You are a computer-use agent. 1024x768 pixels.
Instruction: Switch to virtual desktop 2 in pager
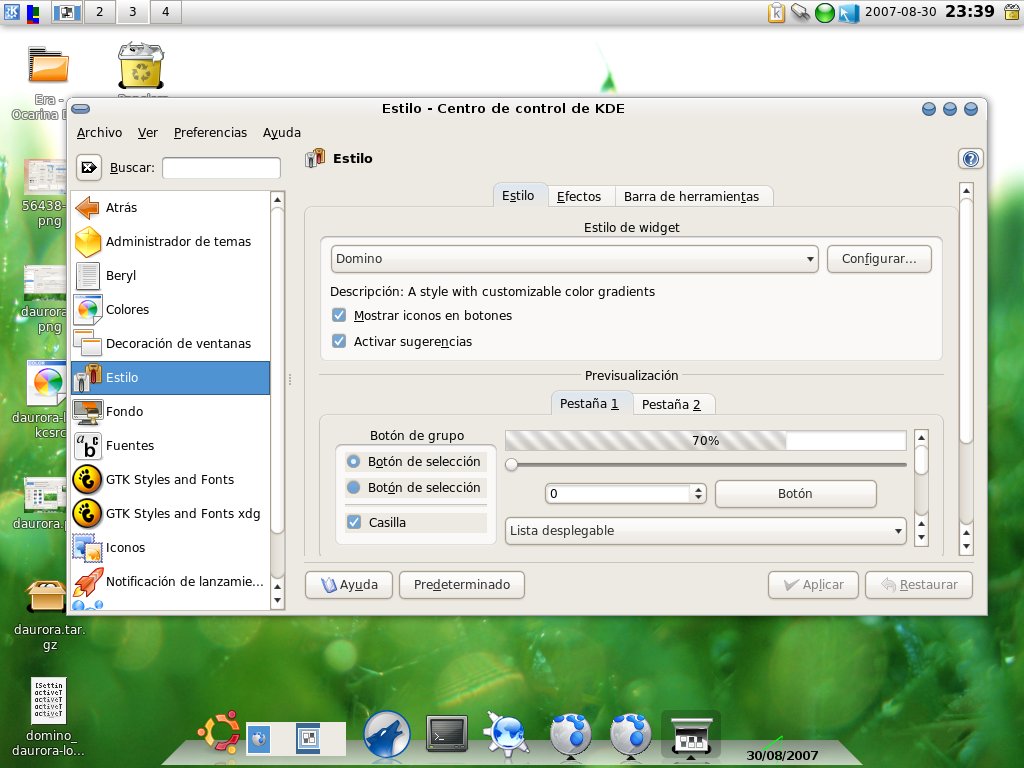[99, 12]
